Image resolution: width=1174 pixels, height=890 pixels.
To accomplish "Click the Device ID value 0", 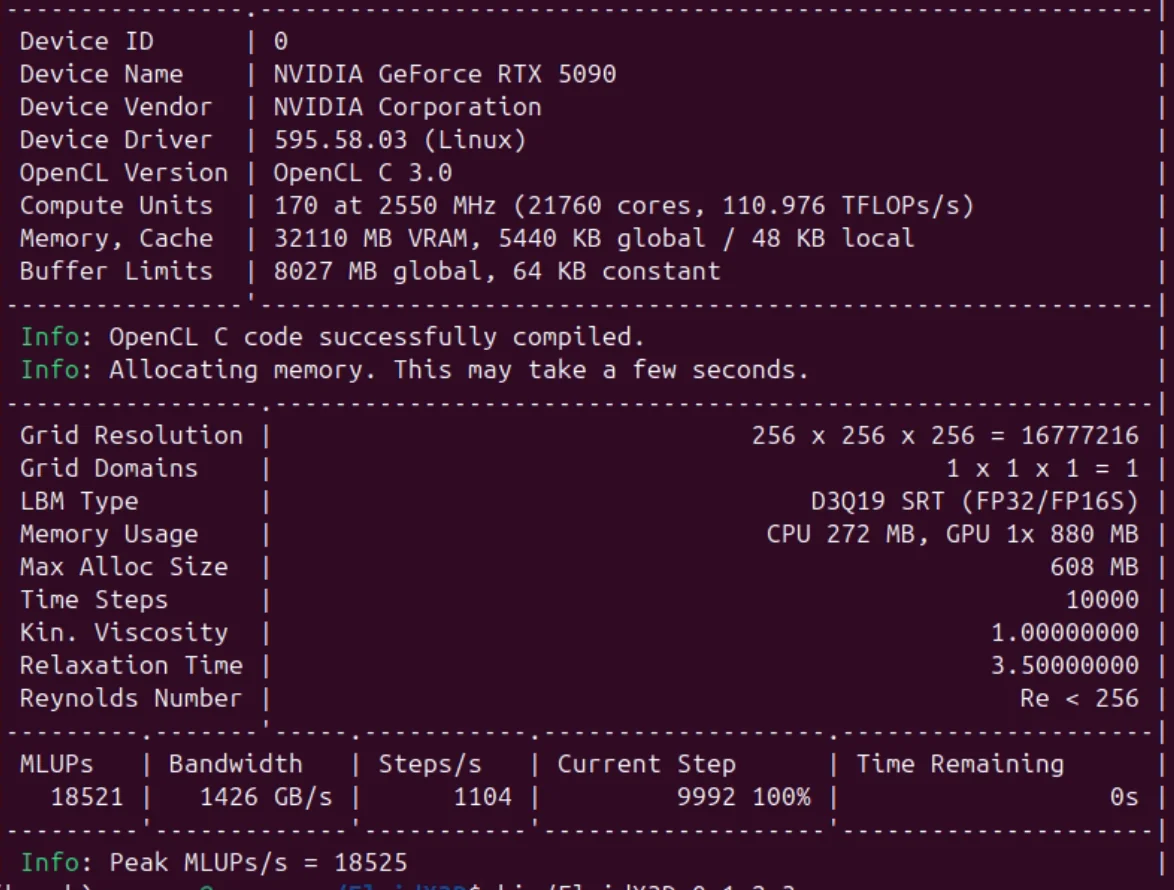I will point(281,41).
